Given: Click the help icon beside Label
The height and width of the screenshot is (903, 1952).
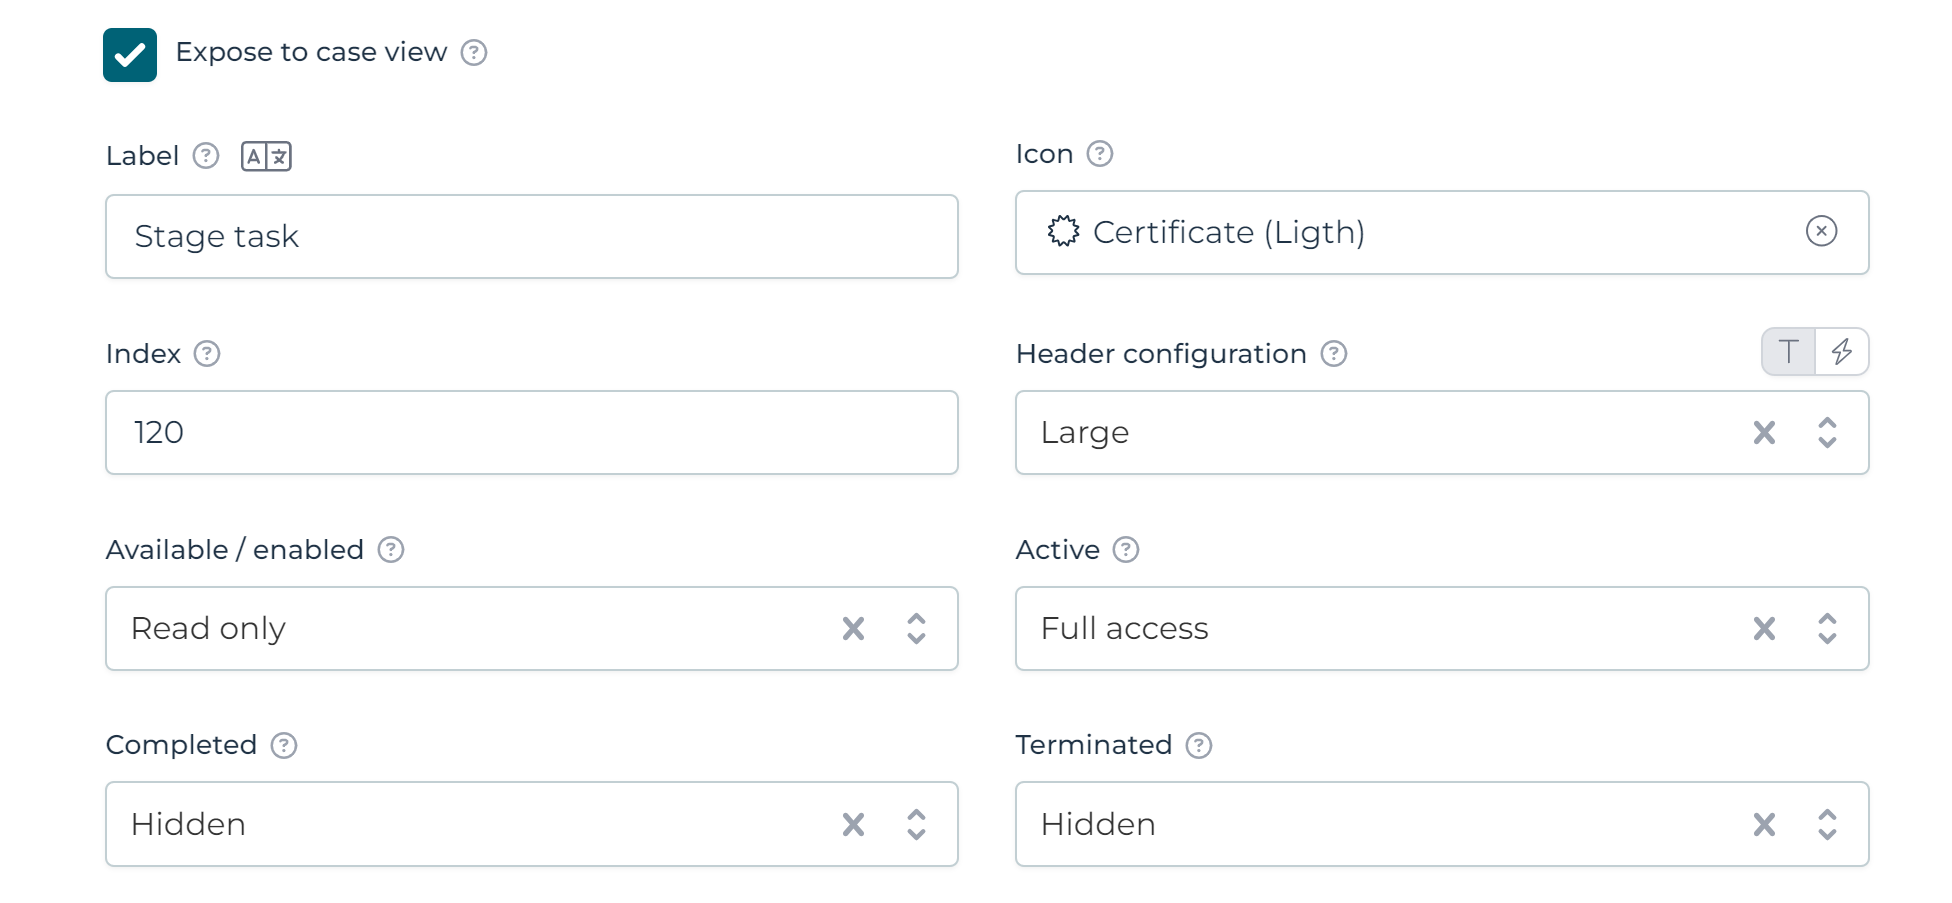Looking at the screenshot, I should (206, 156).
